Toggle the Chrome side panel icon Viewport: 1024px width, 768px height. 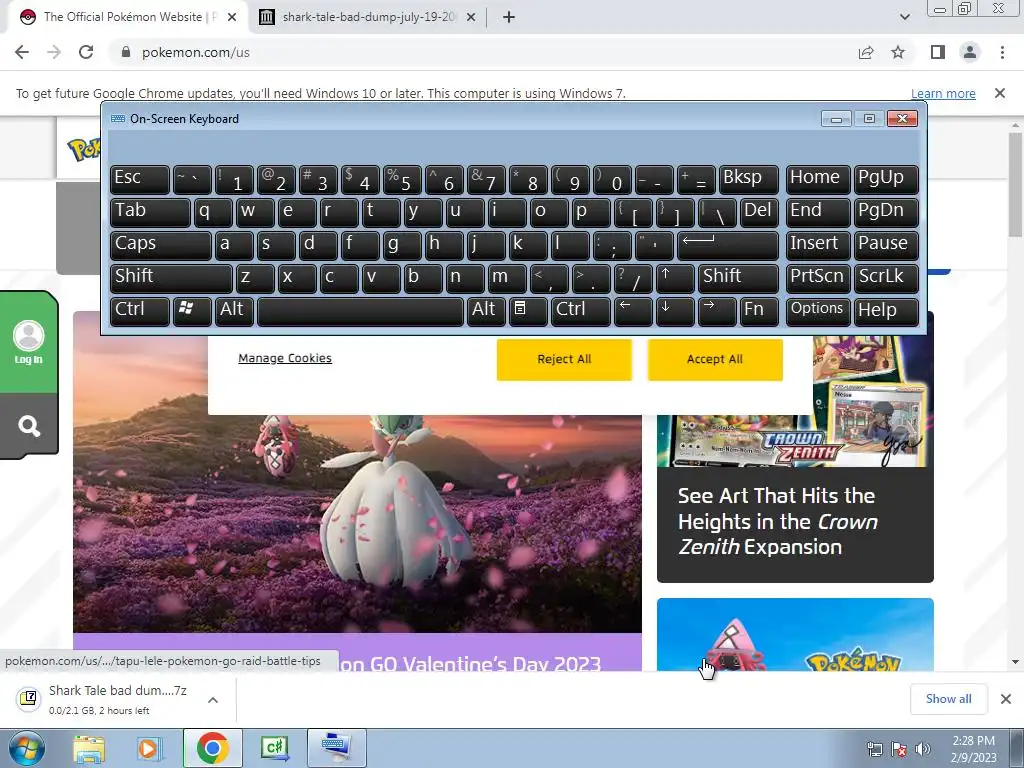click(938, 52)
